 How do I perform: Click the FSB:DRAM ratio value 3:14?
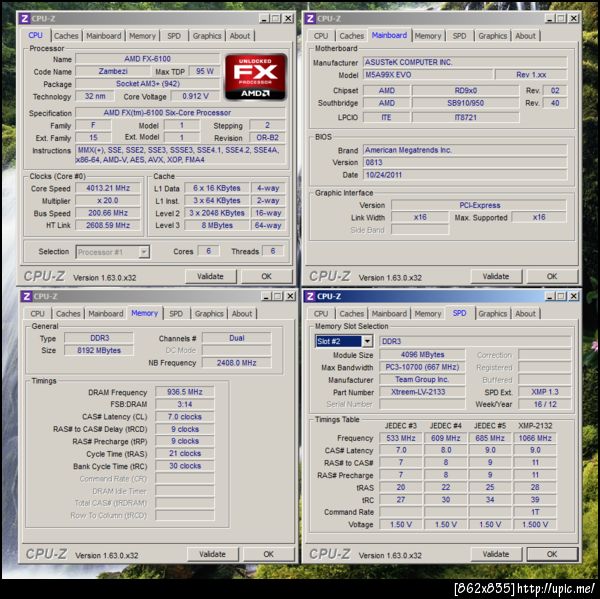coord(185,405)
